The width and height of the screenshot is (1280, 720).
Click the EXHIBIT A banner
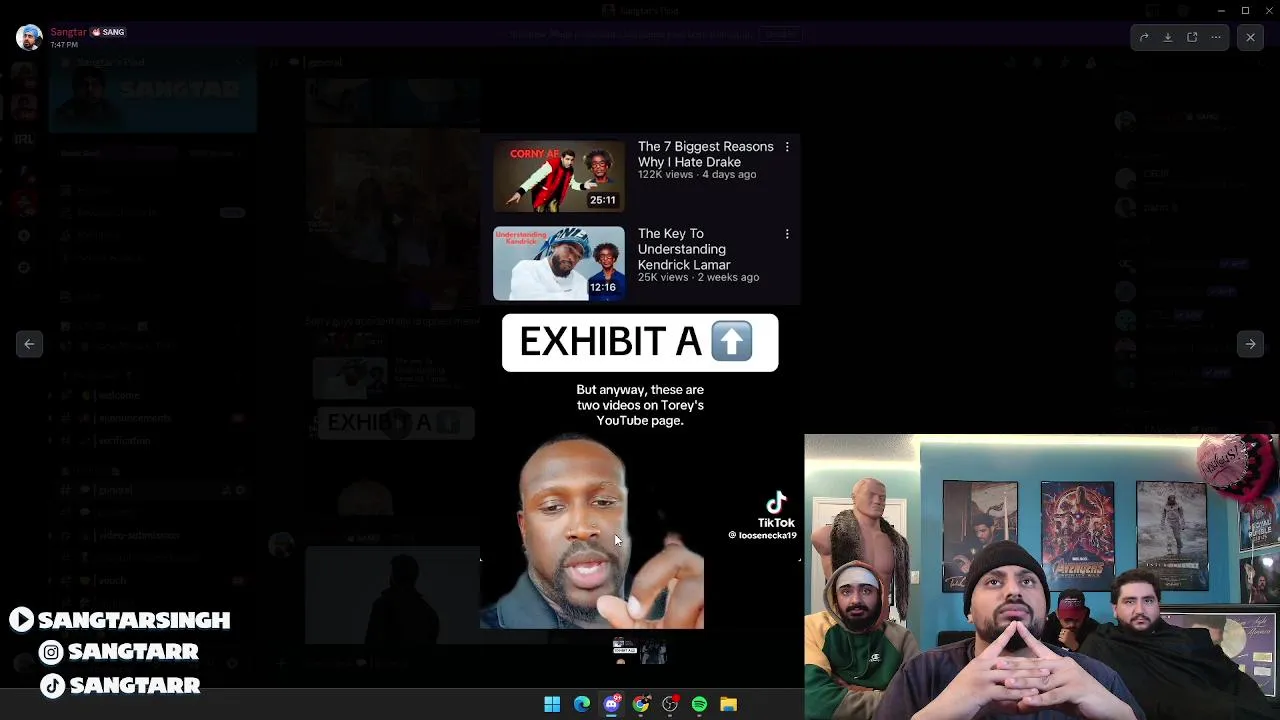tap(640, 343)
